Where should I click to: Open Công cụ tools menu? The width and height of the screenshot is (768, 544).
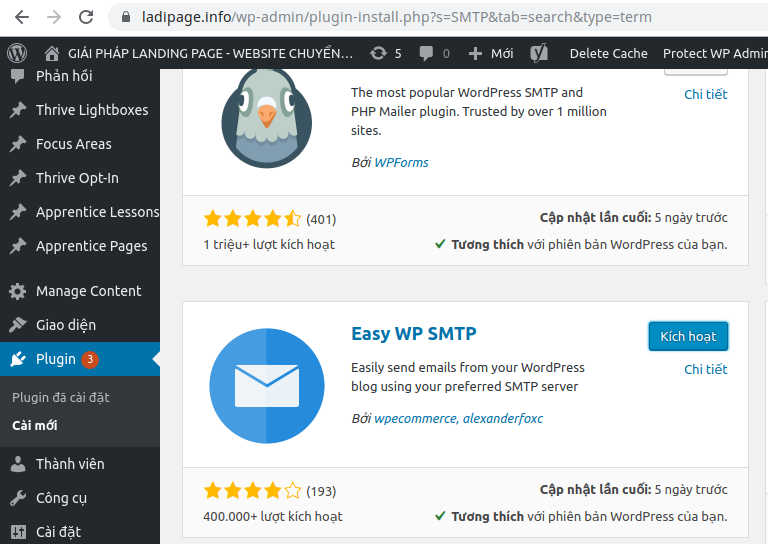click(x=61, y=498)
